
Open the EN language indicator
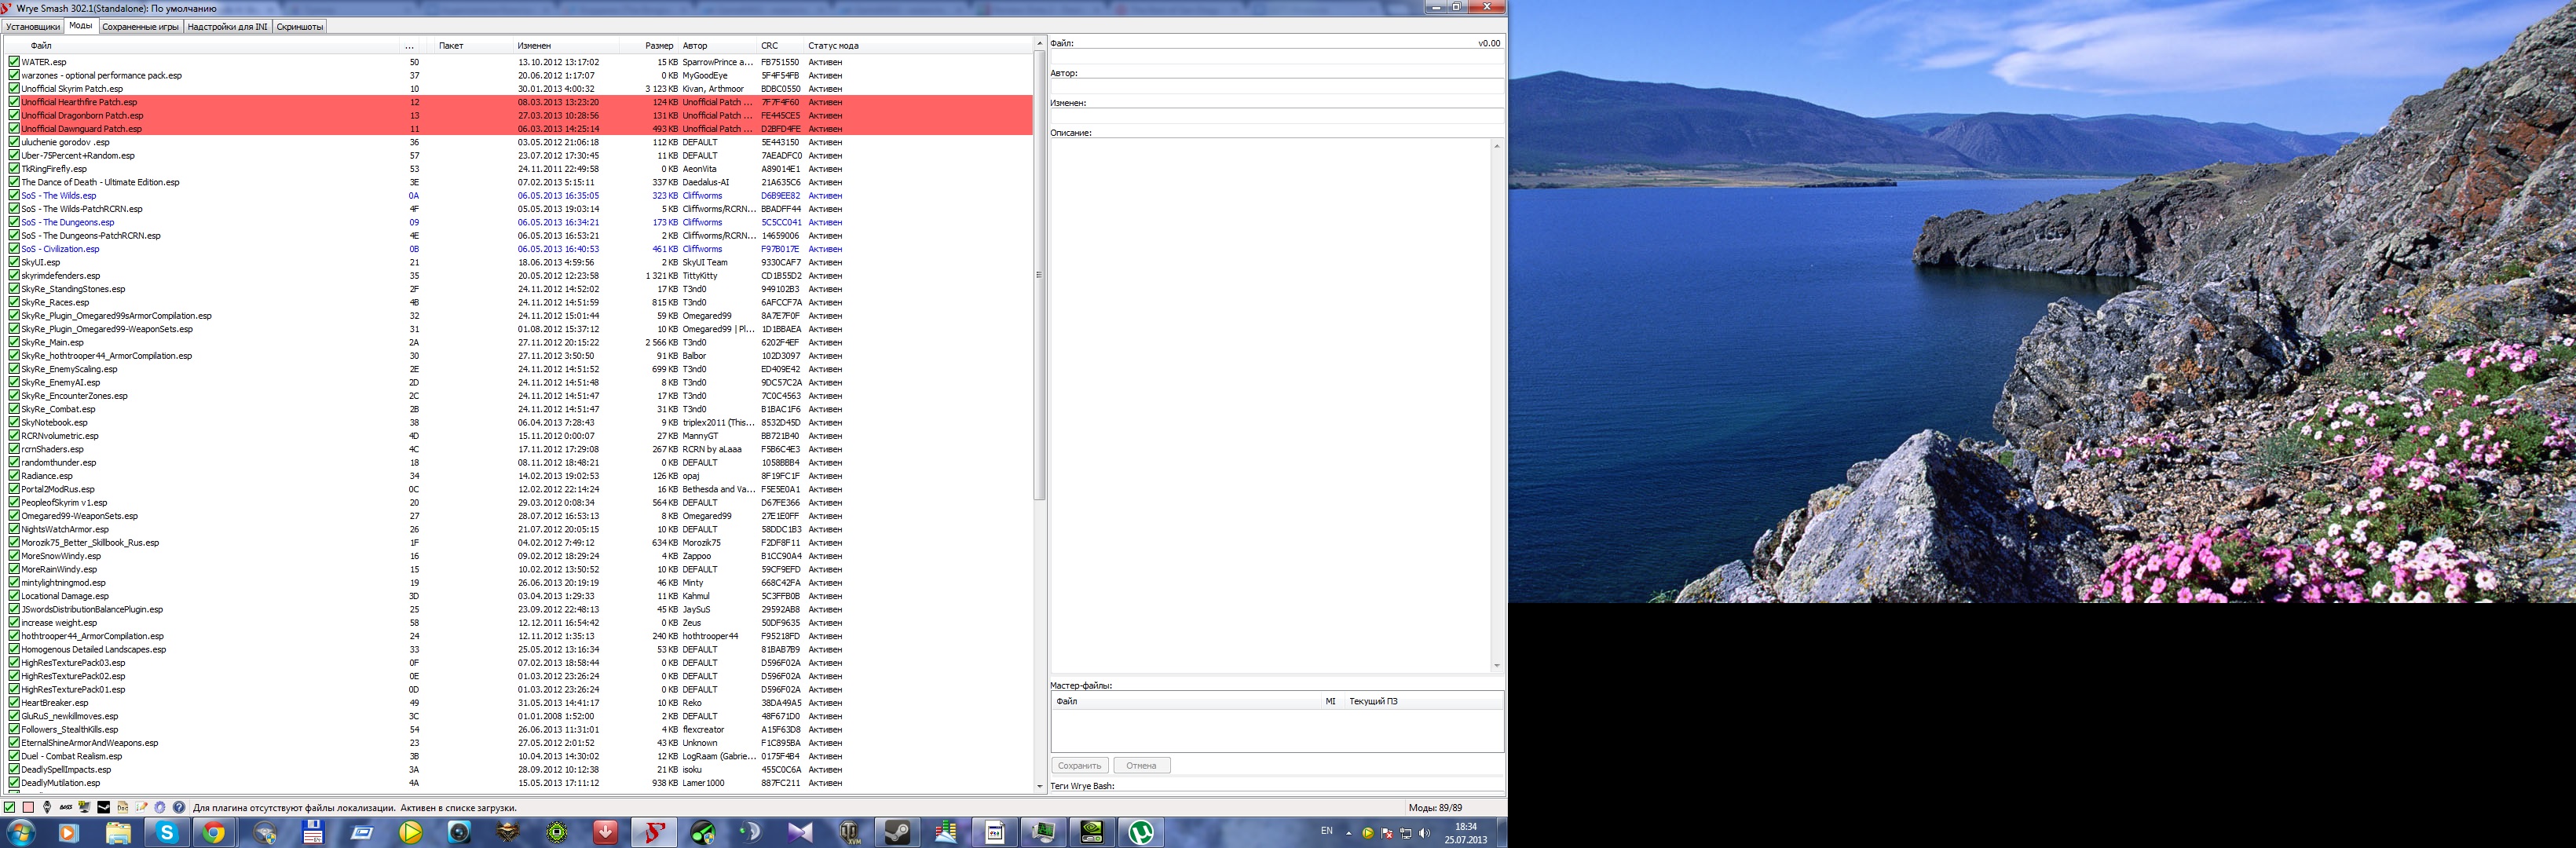tap(1327, 831)
